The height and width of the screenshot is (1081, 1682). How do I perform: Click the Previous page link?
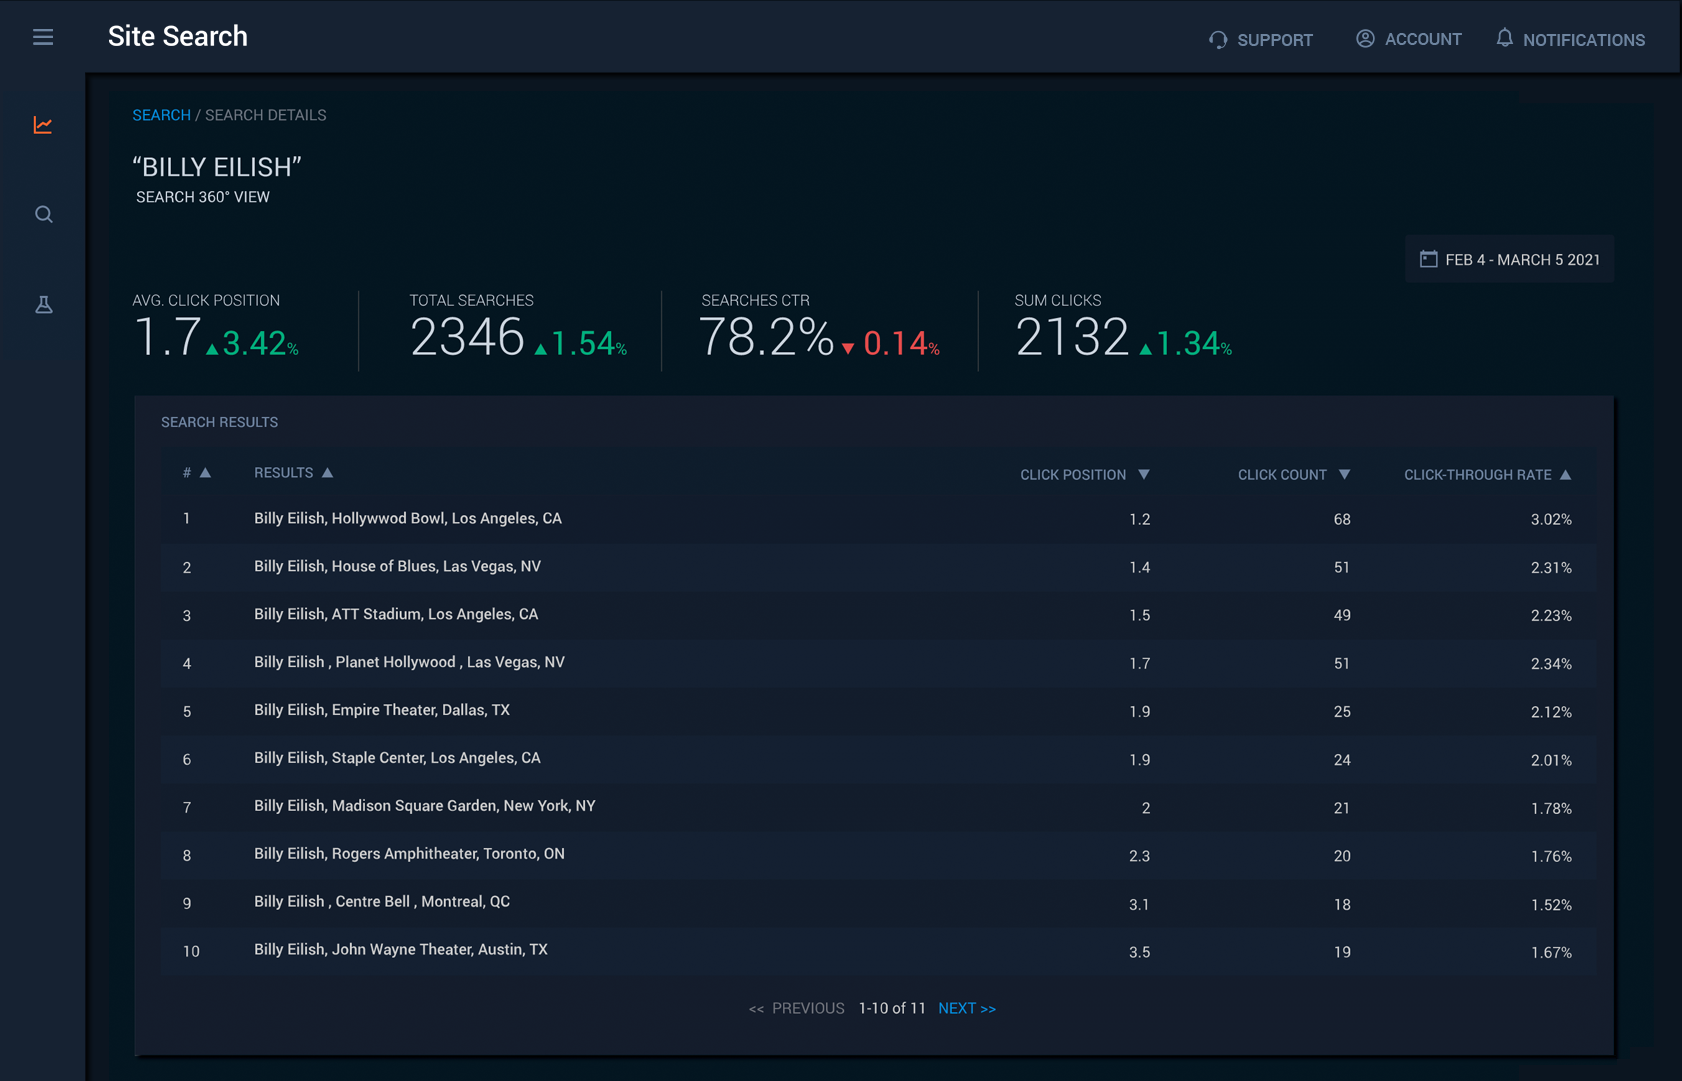coord(796,1008)
